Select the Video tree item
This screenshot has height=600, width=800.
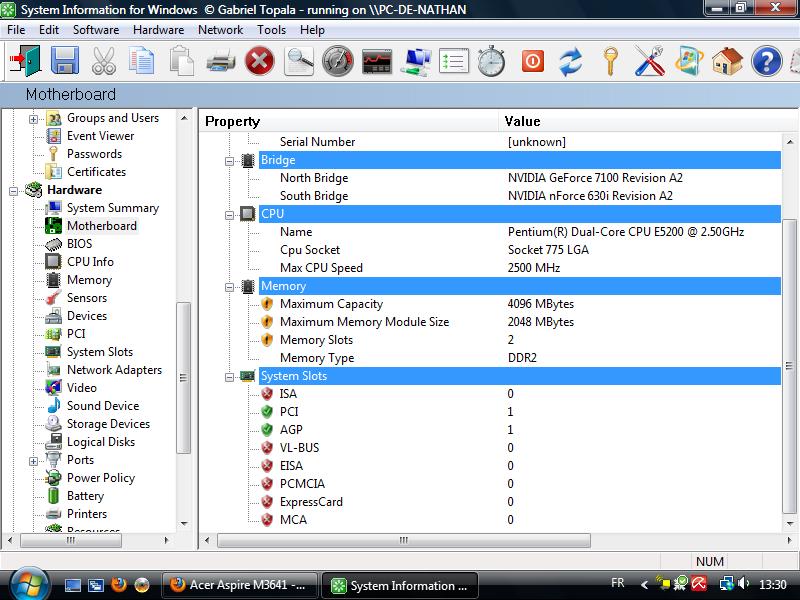coord(82,388)
